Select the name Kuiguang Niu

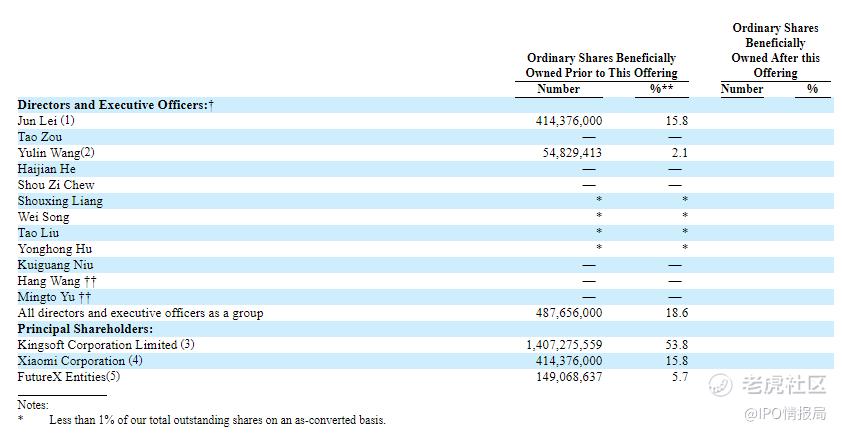point(55,265)
